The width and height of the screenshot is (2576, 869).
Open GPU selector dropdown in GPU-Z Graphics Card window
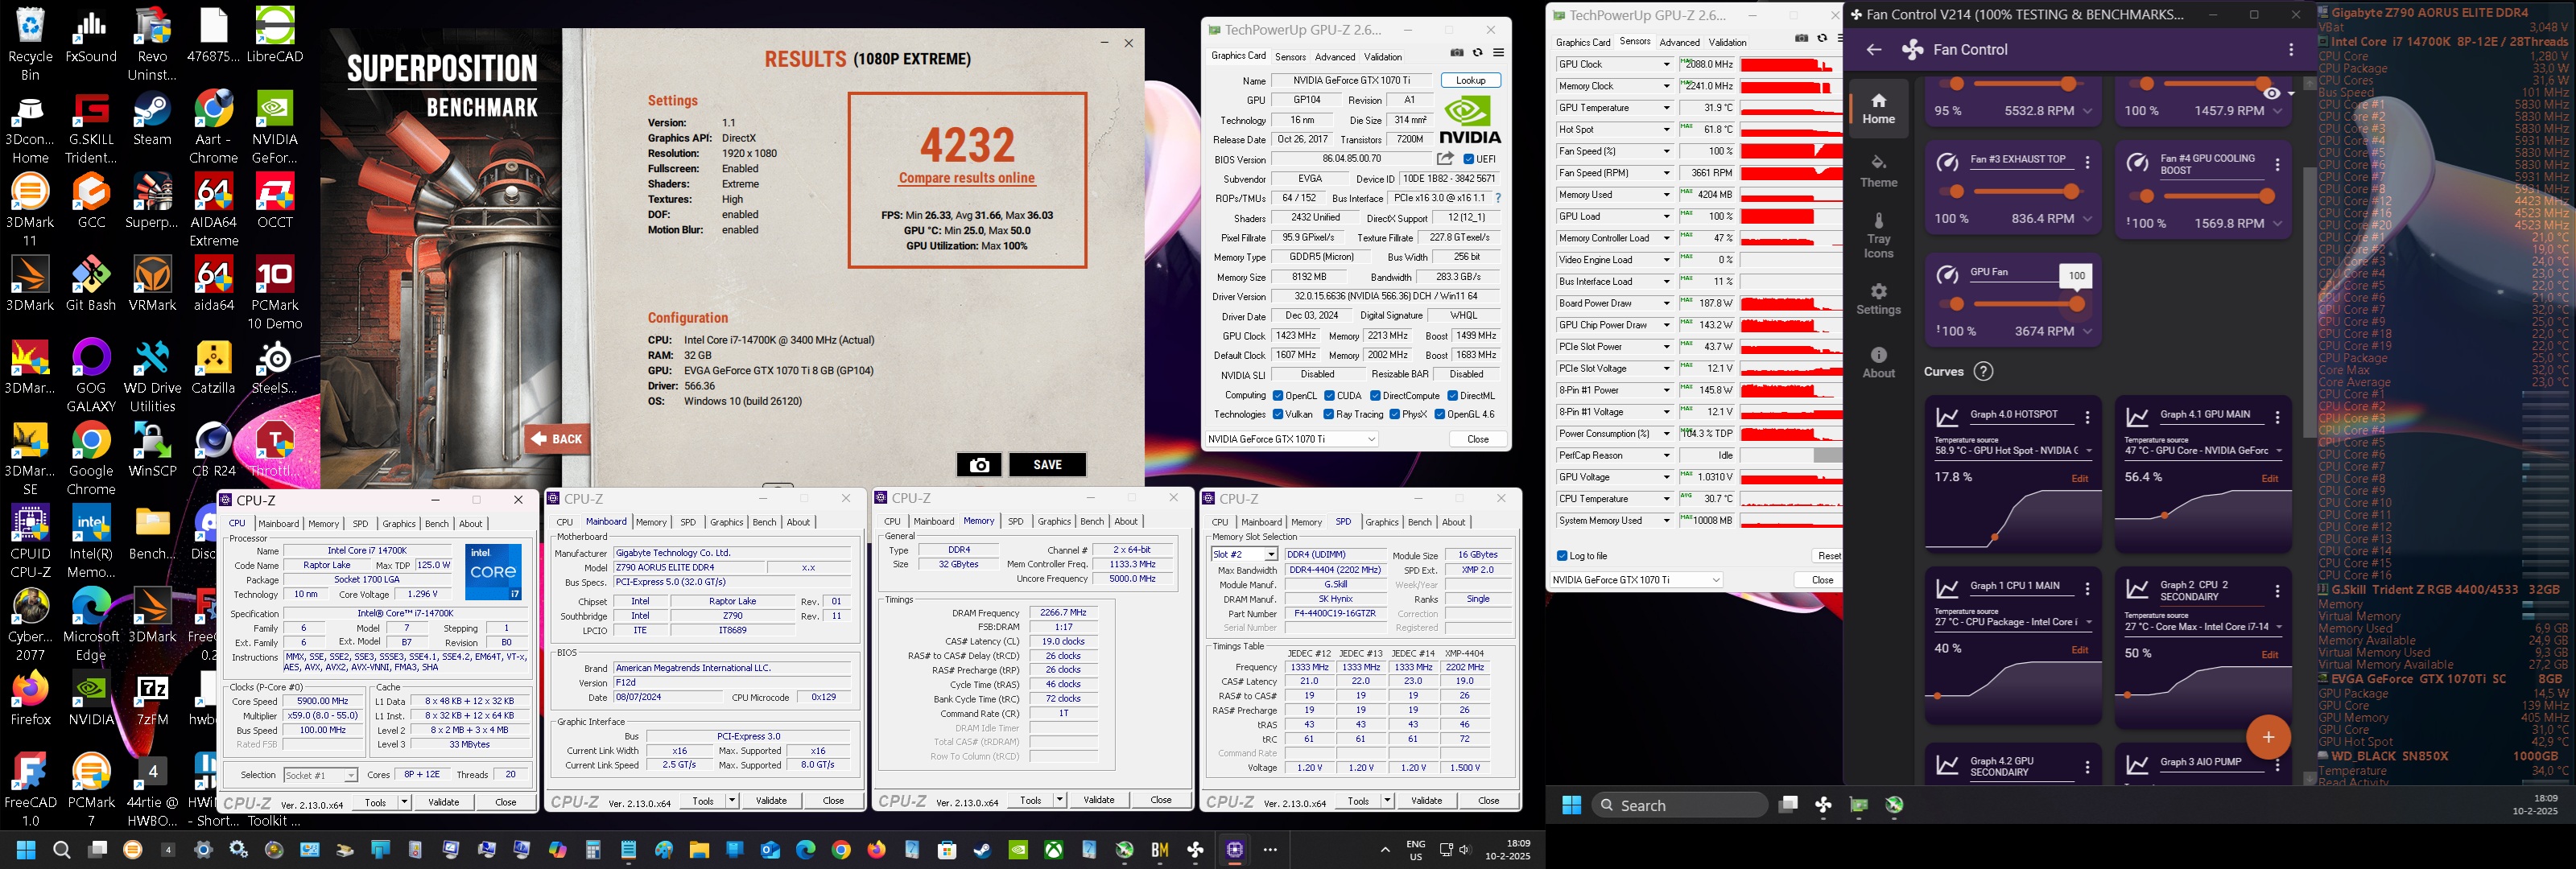click(1292, 439)
